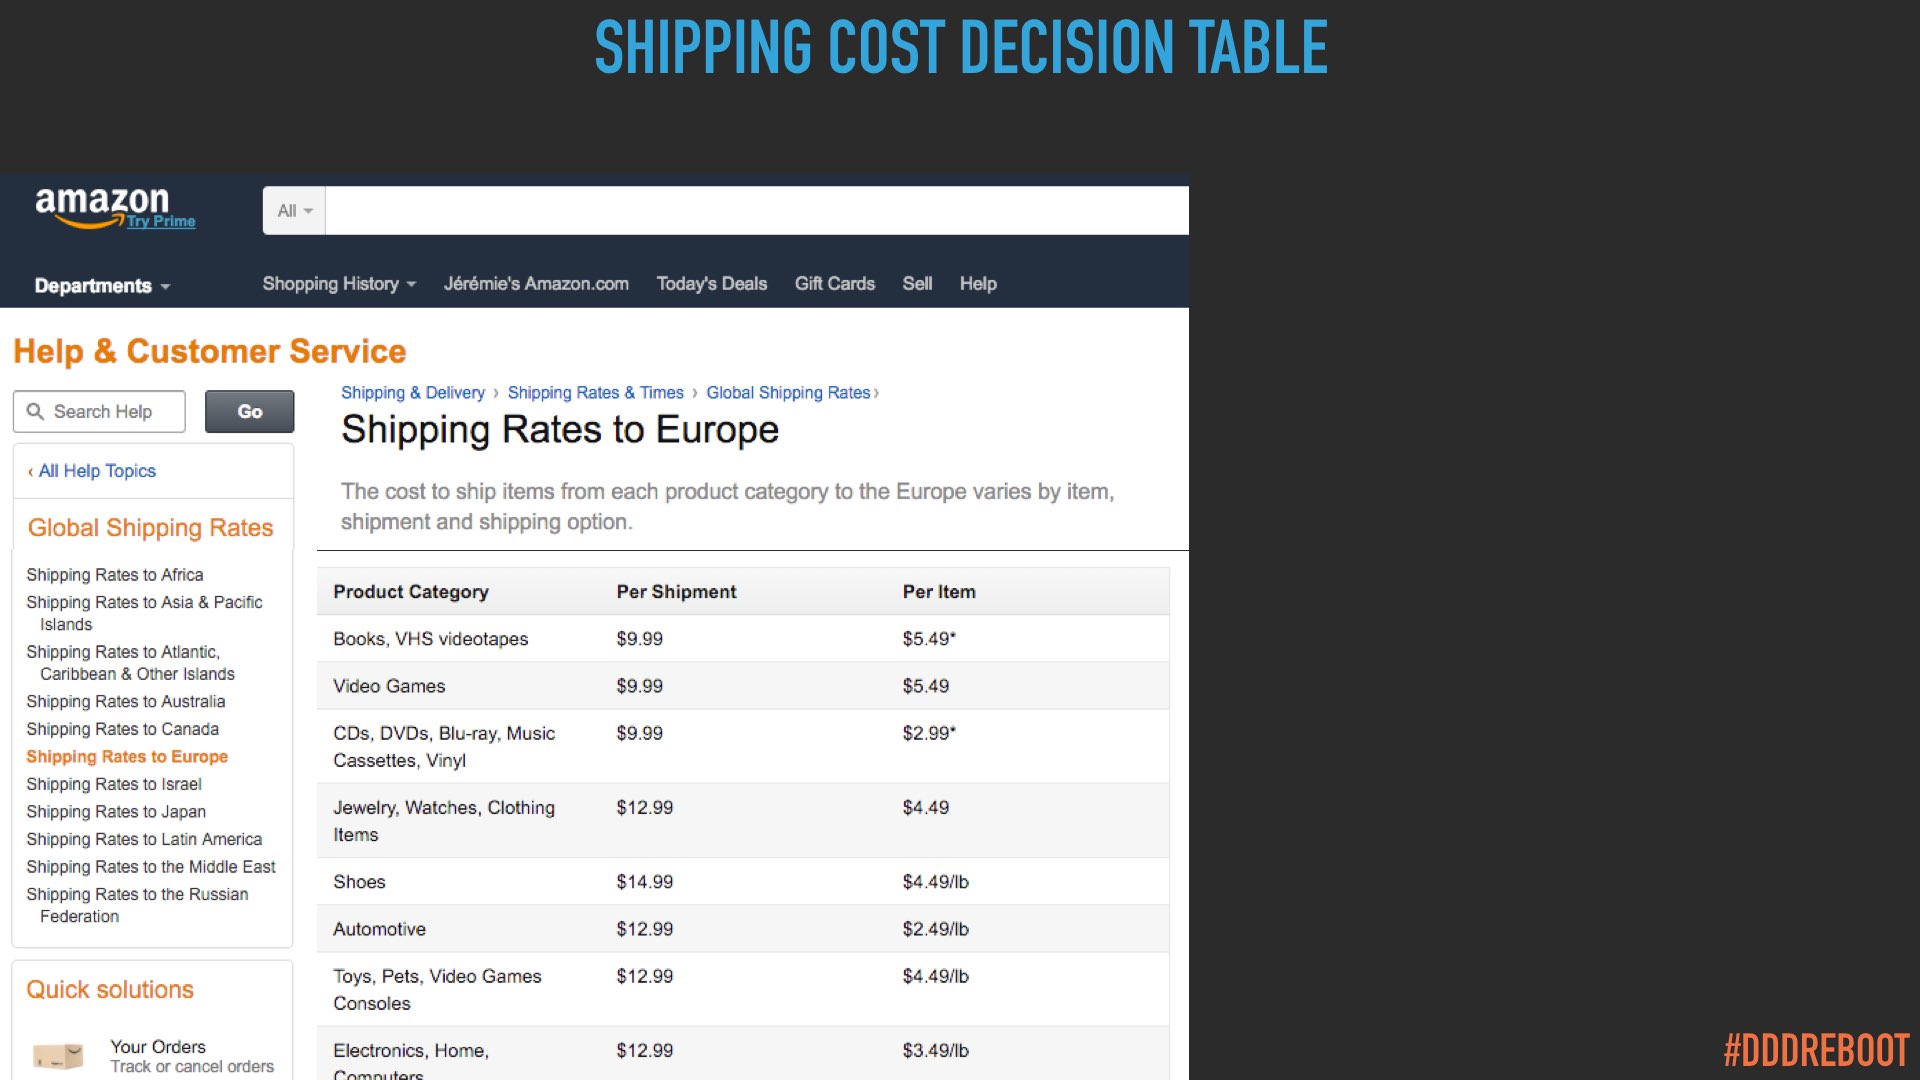Go to Today's Deals
Viewport: 1920px width, 1080px height.
(x=712, y=284)
